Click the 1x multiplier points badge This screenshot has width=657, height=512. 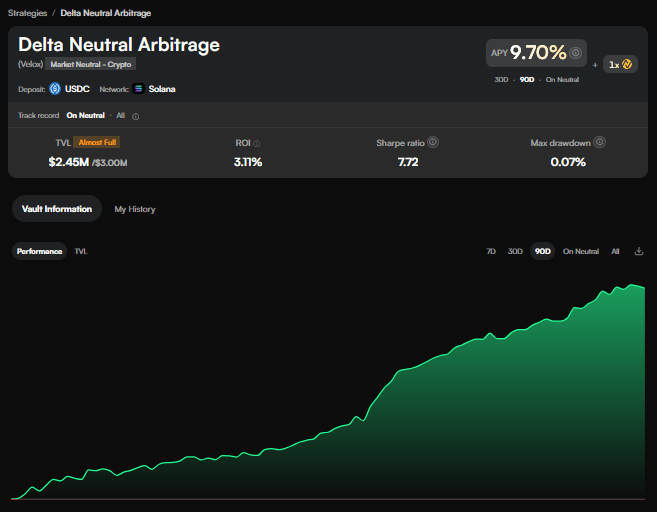tap(620, 64)
